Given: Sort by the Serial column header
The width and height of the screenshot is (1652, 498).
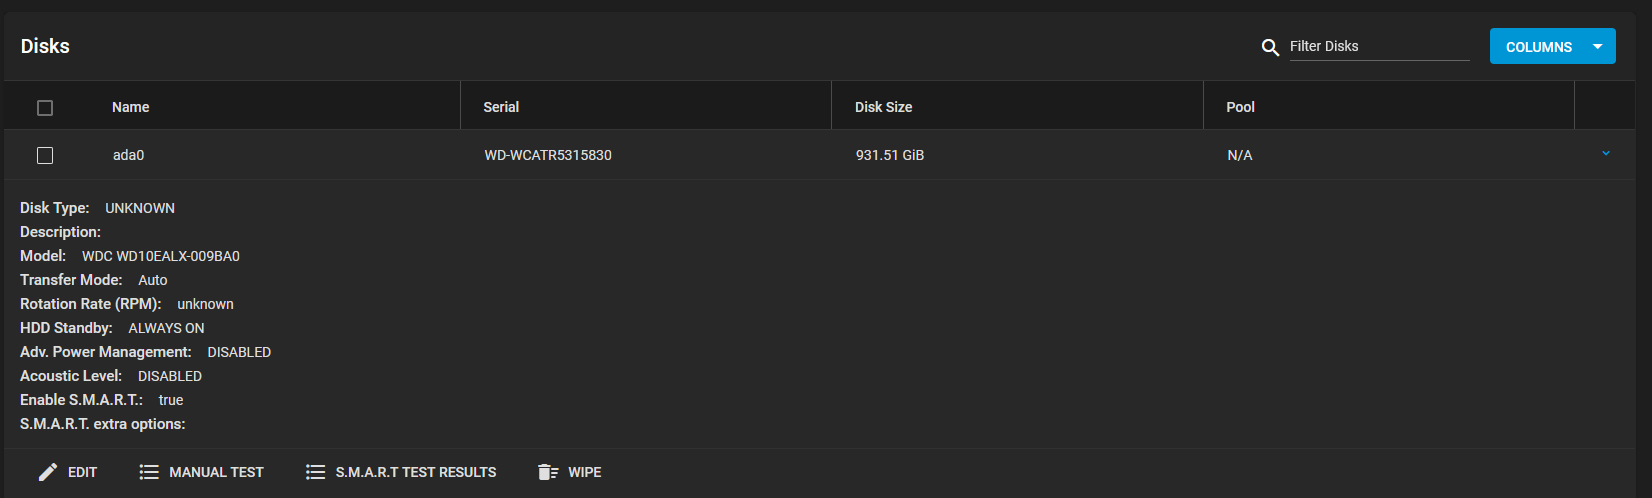Looking at the screenshot, I should point(501,107).
